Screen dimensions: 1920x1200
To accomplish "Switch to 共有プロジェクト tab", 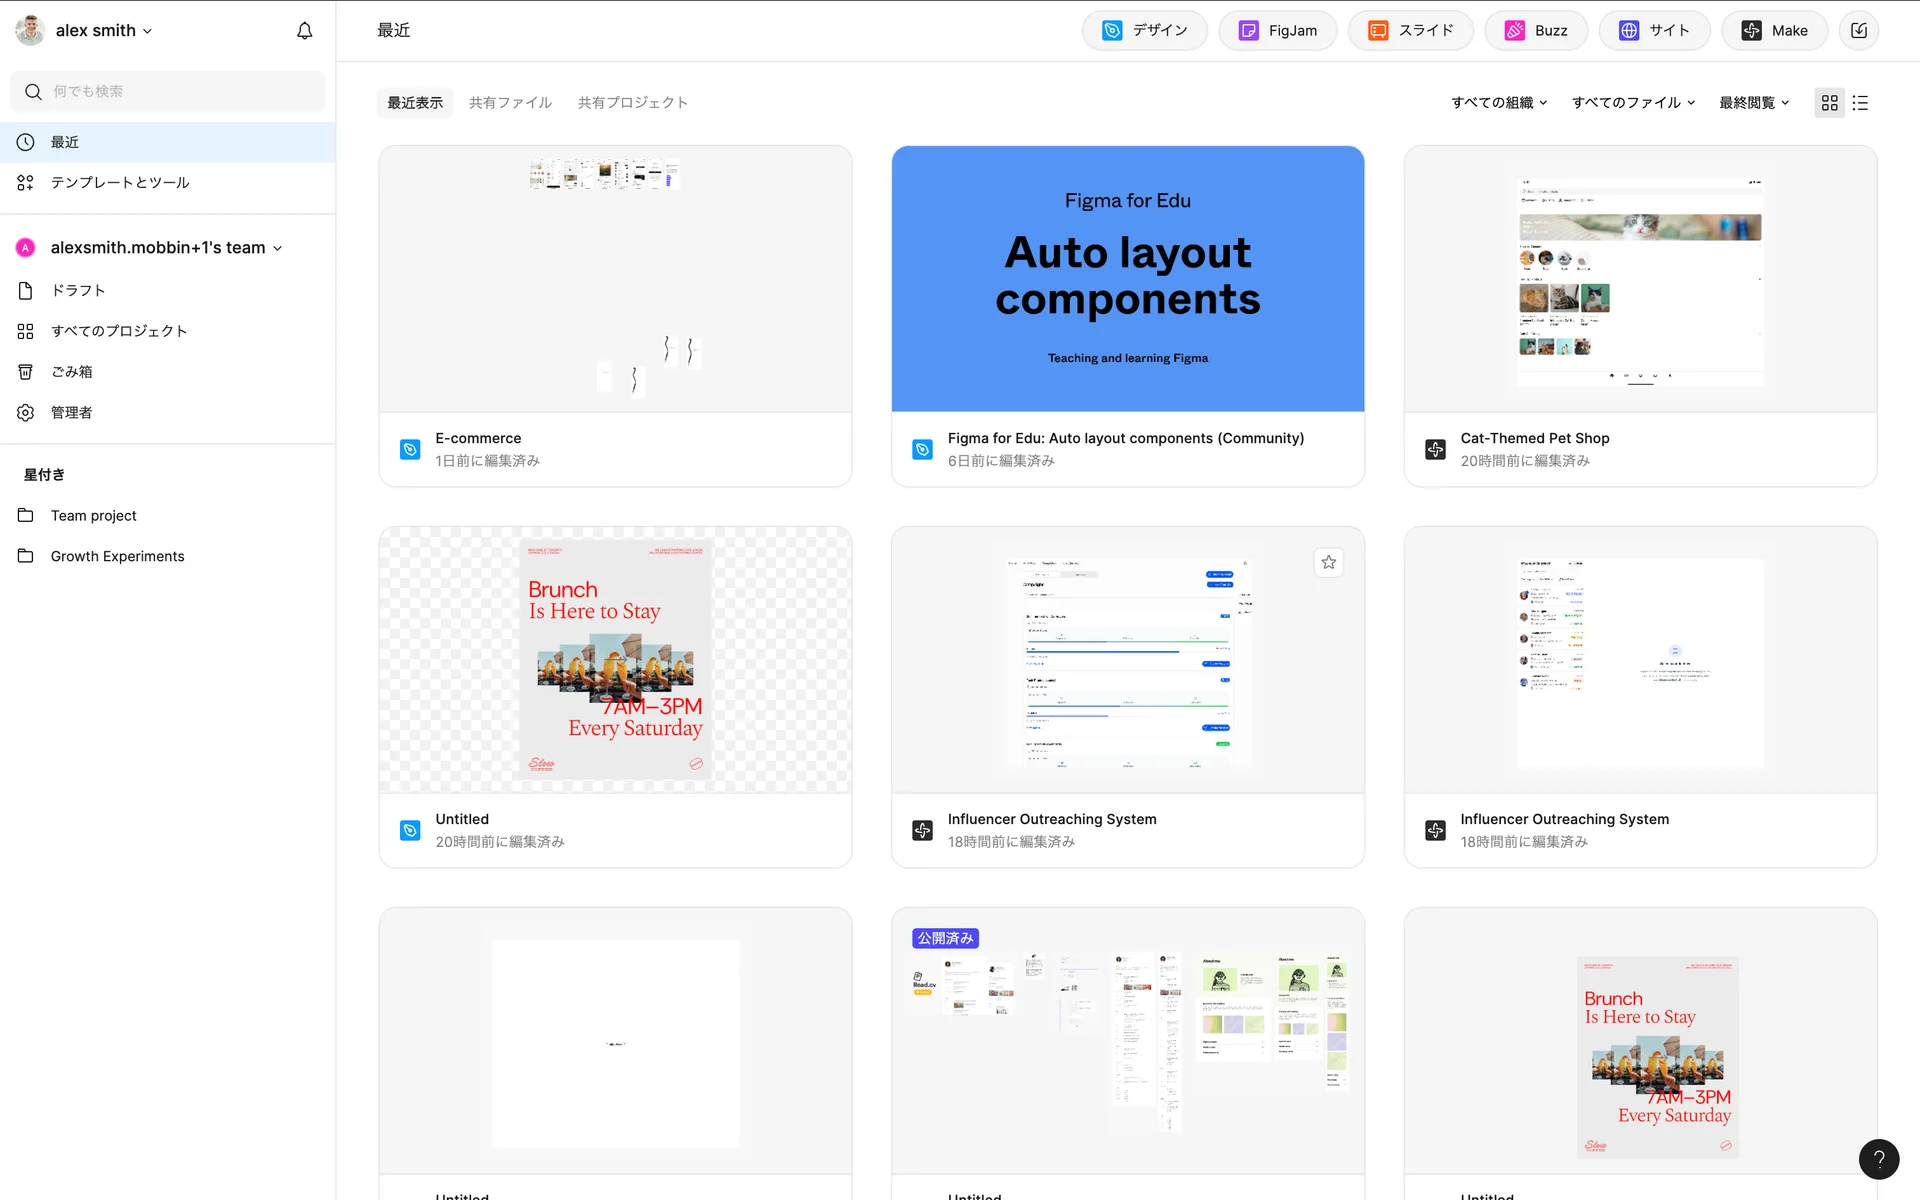I will pos(632,103).
